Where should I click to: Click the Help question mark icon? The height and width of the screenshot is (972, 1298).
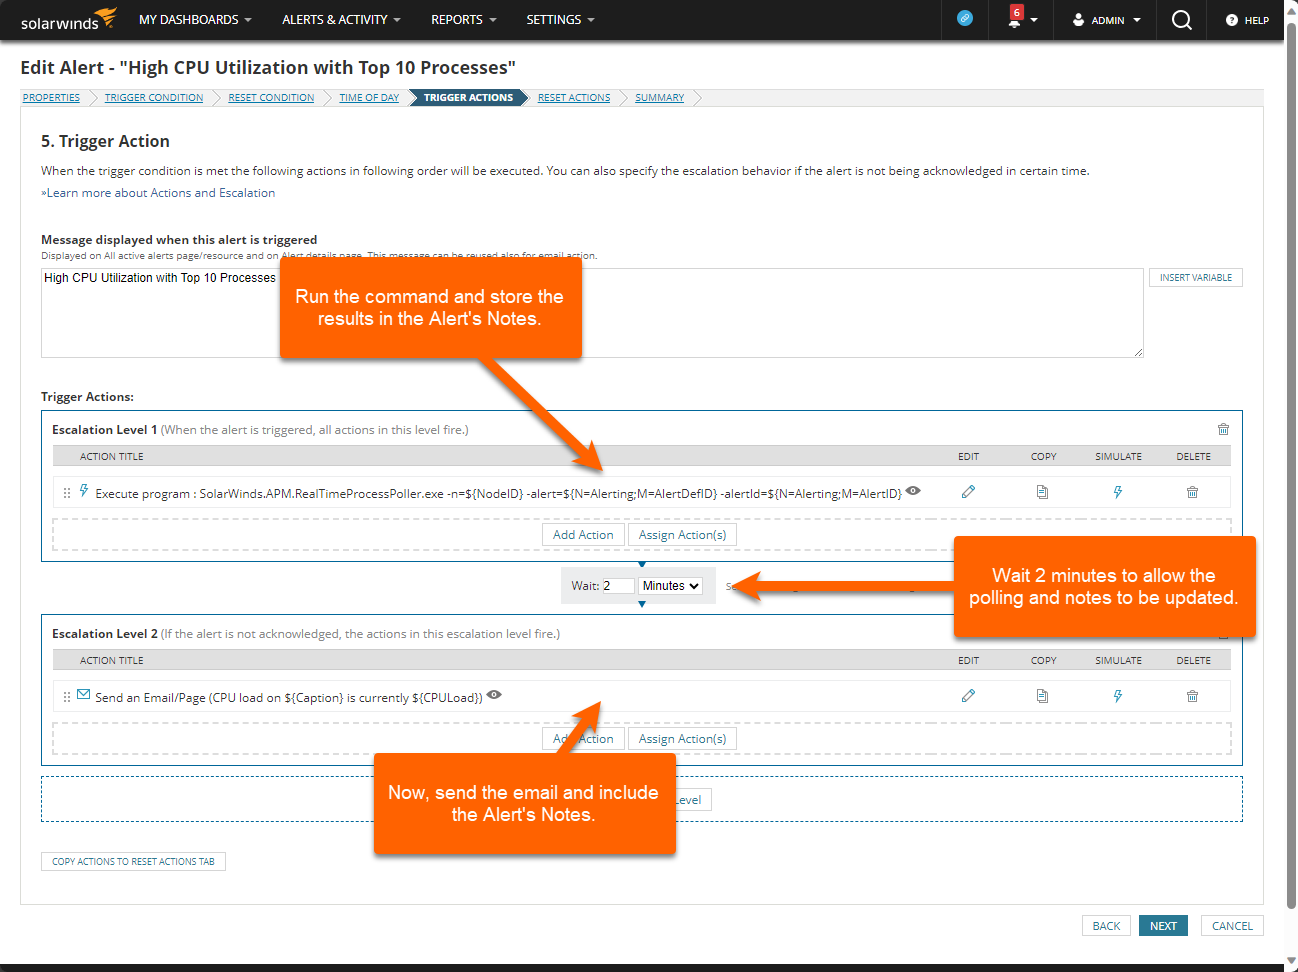pyautogui.click(x=1232, y=20)
